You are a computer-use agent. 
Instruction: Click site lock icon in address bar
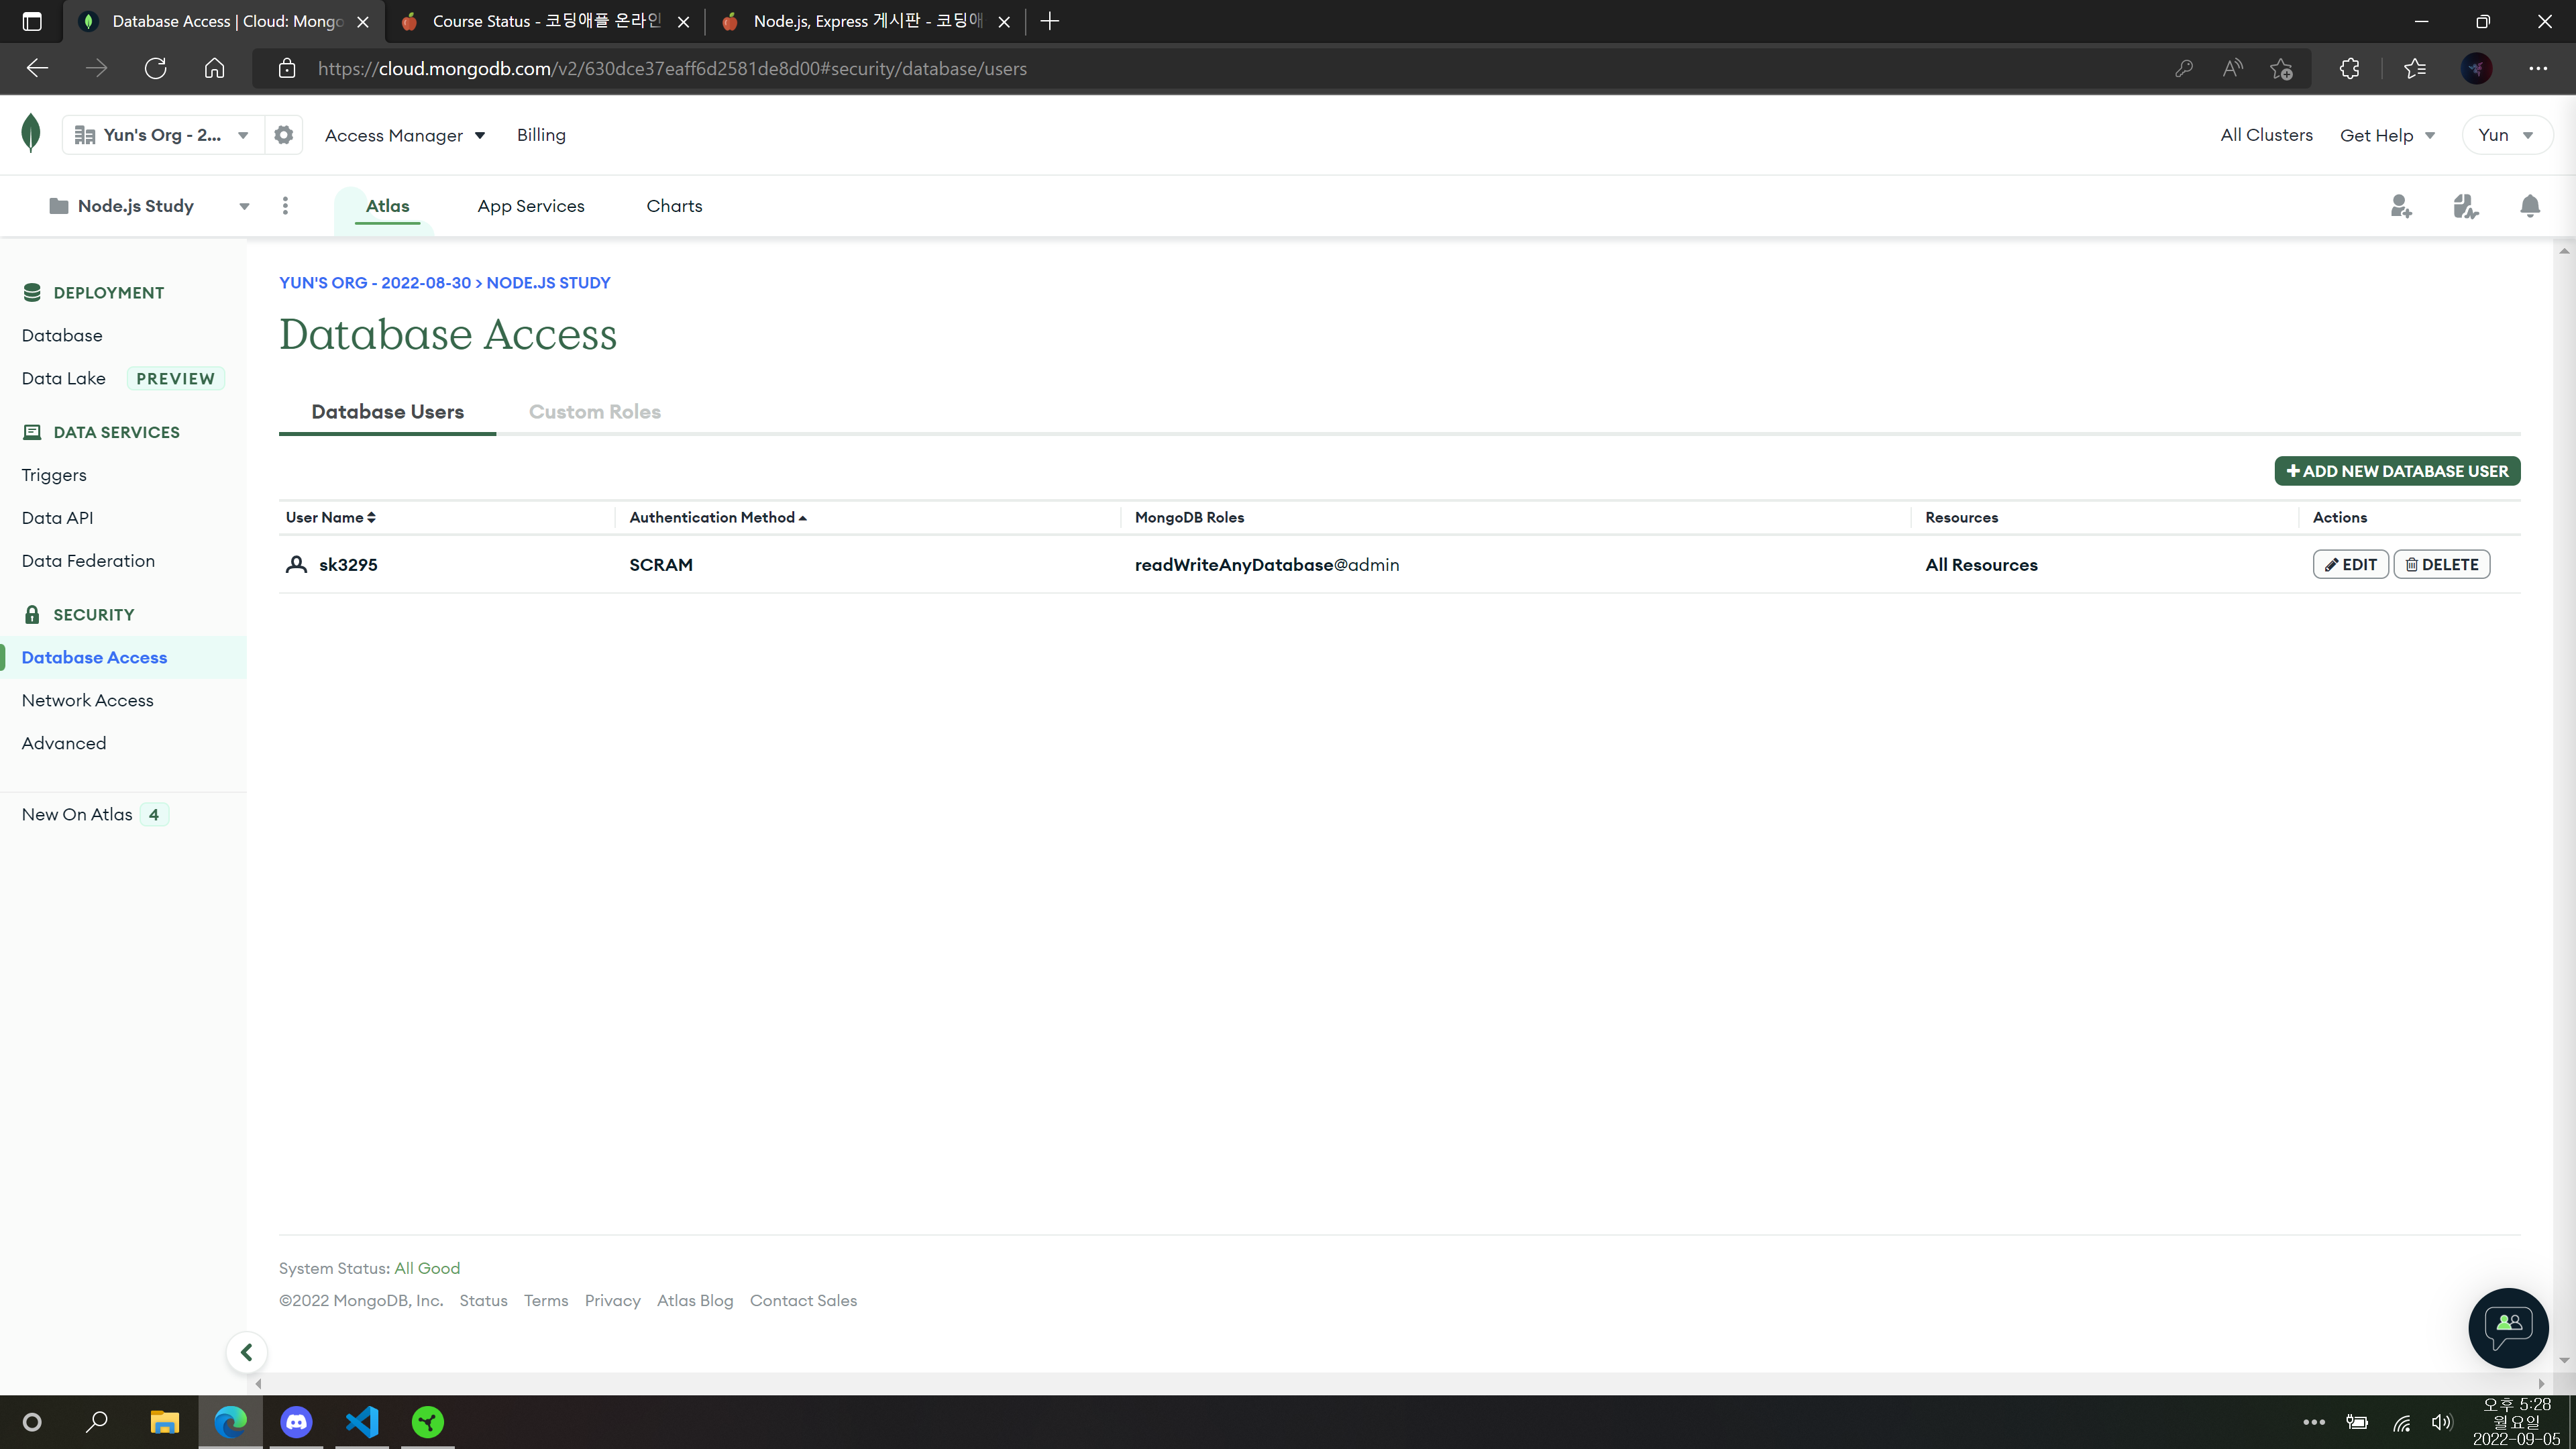click(x=287, y=68)
